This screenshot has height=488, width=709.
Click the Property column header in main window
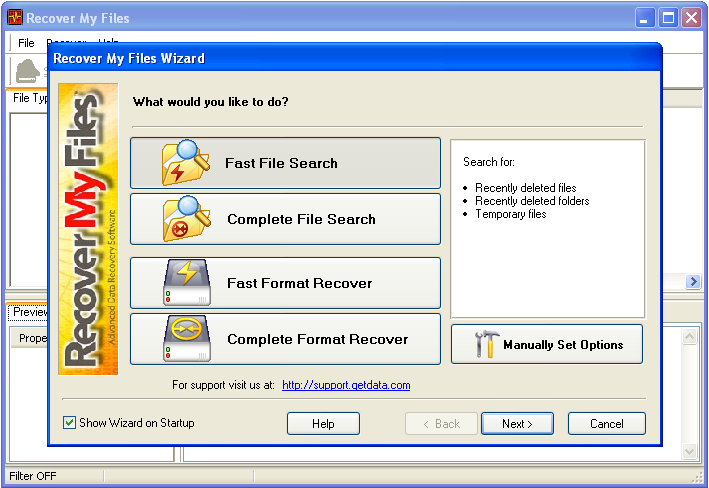pos(30,338)
